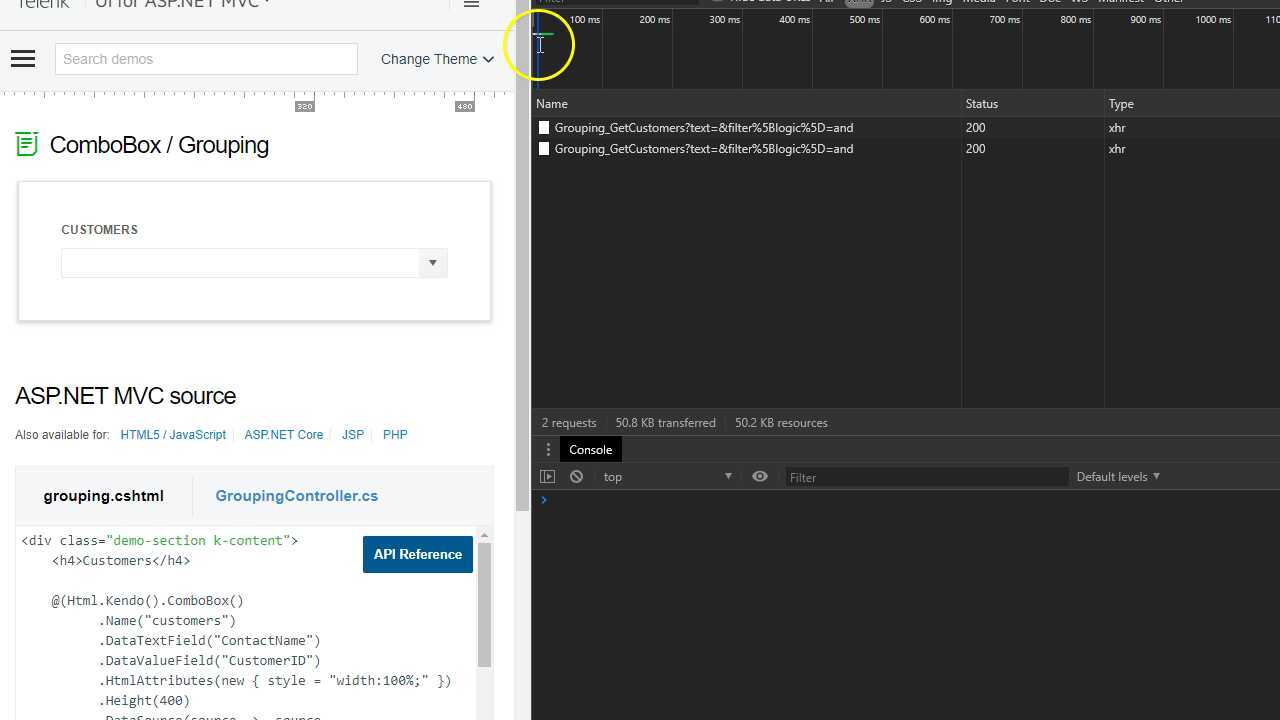The image size is (1280, 720).
Task: Clear the browser console messages
Action: pos(576,477)
